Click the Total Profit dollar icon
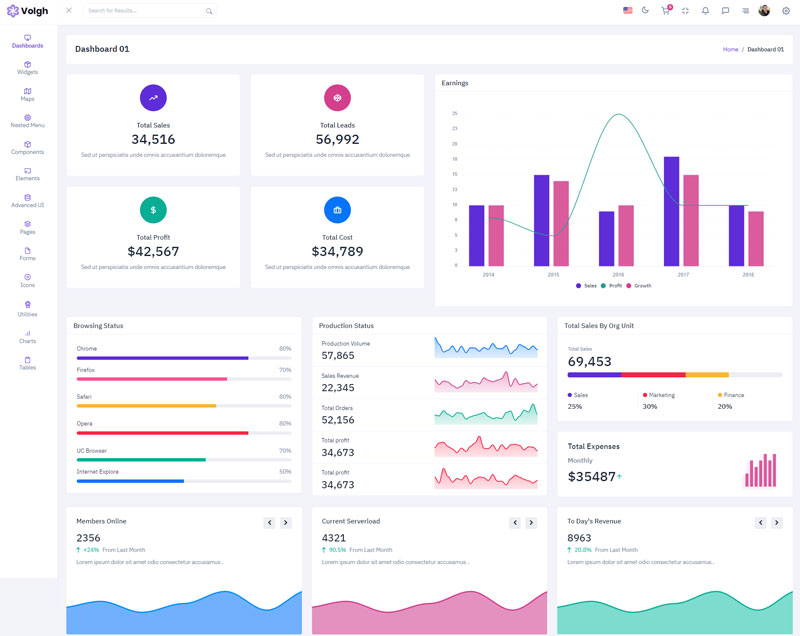The height and width of the screenshot is (636, 800). pyautogui.click(x=153, y=210)
